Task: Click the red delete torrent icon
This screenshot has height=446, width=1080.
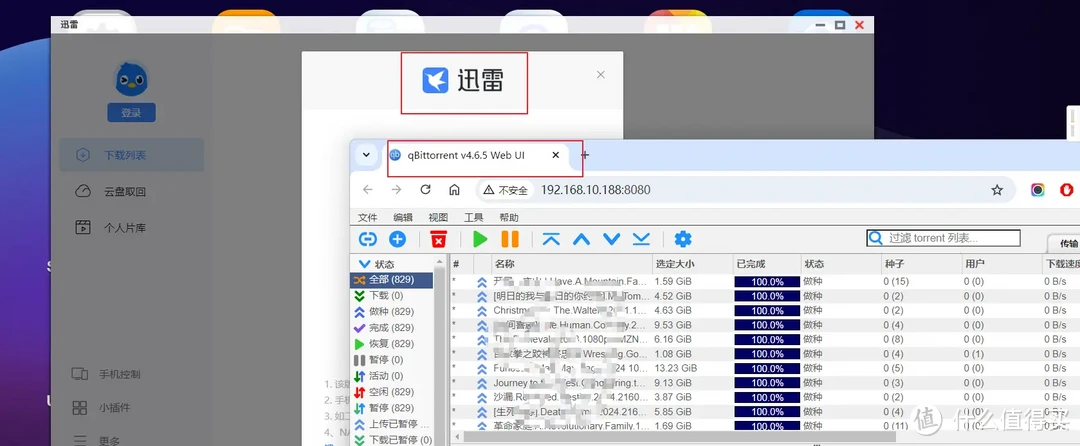Action: [x=438, y=239]
